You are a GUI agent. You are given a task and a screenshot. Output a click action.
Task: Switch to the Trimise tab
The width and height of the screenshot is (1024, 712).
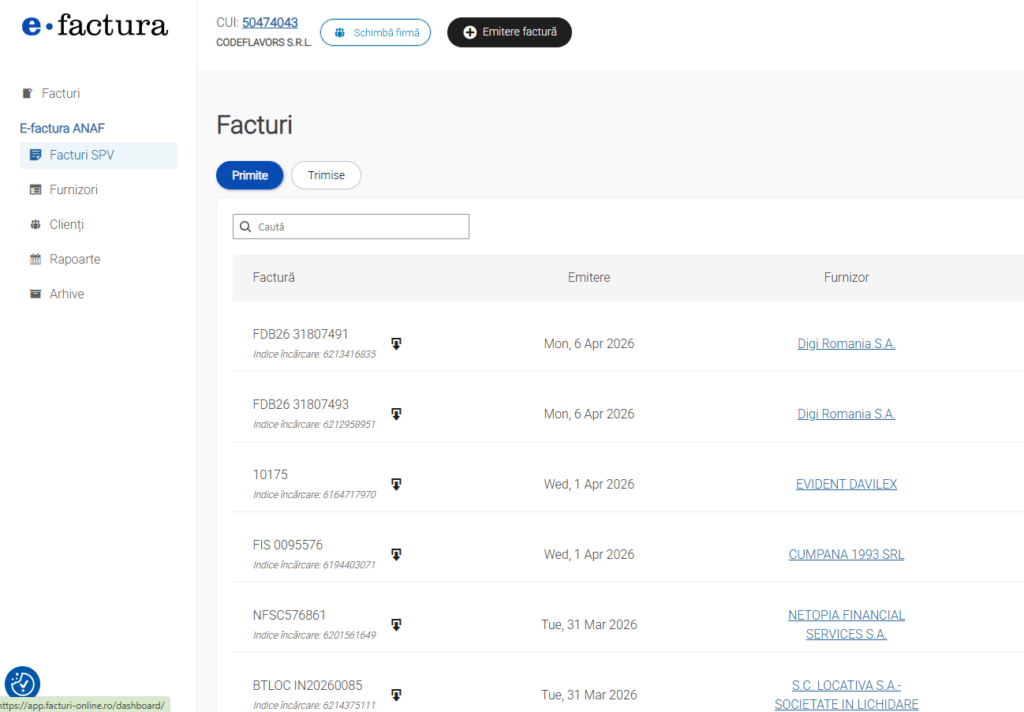coord(326,175)
